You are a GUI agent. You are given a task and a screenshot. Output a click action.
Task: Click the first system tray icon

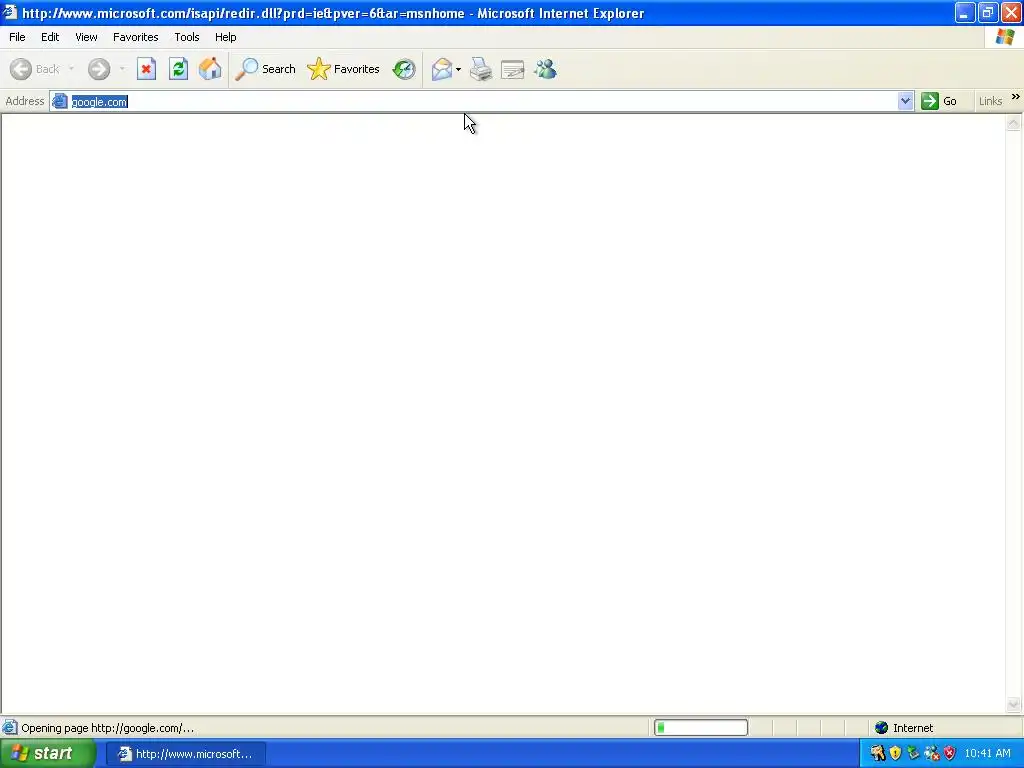877,754
